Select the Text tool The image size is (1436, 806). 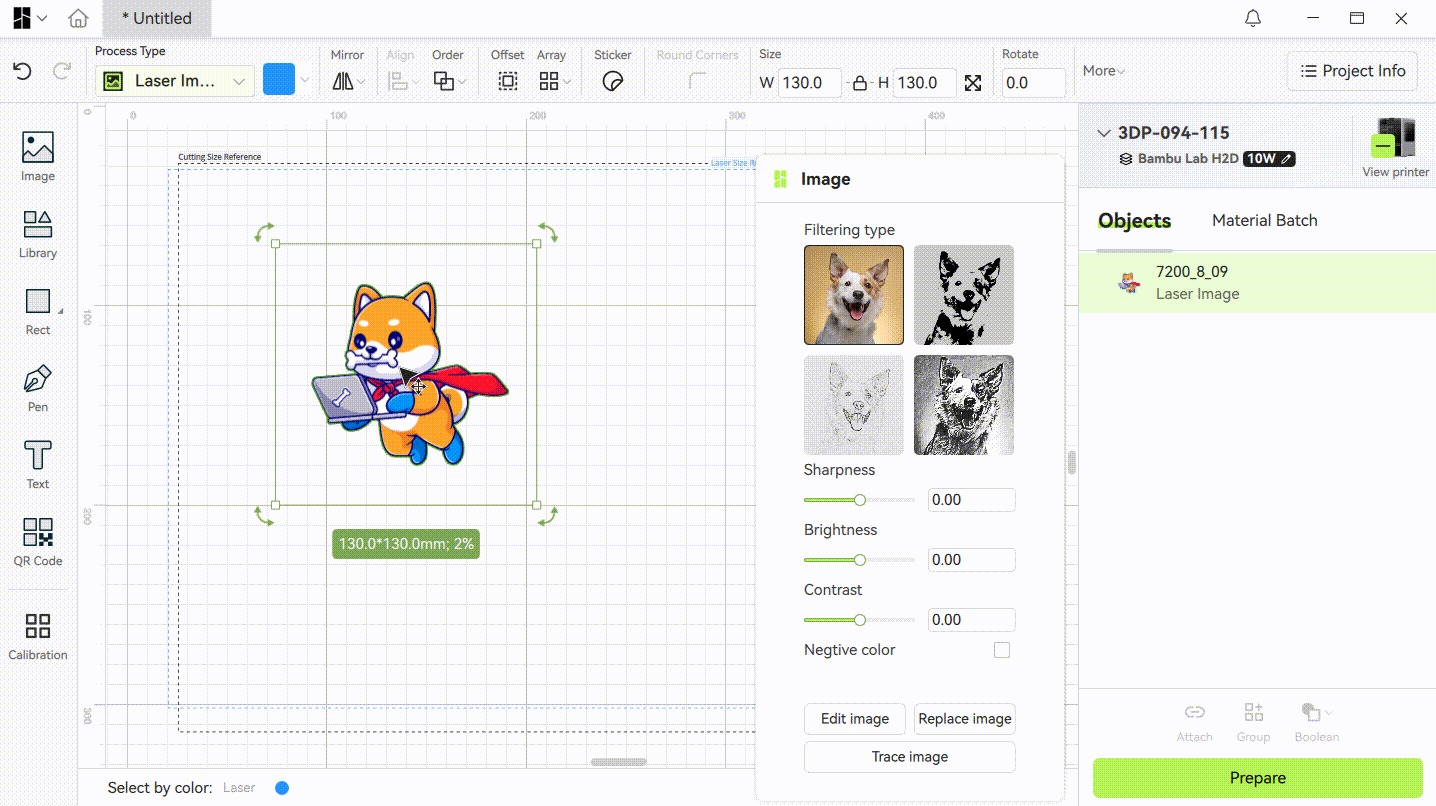pyautogui.click(x=38, y=465)
